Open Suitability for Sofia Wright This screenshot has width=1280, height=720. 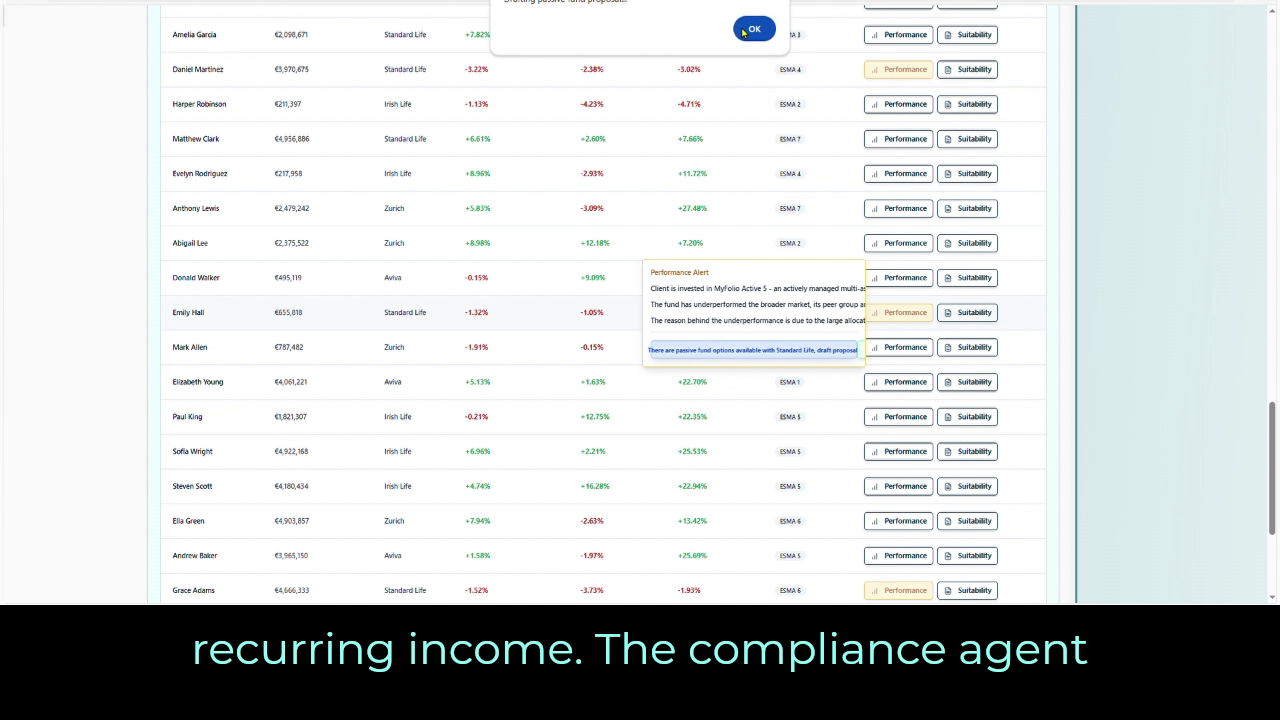(967, 452)
